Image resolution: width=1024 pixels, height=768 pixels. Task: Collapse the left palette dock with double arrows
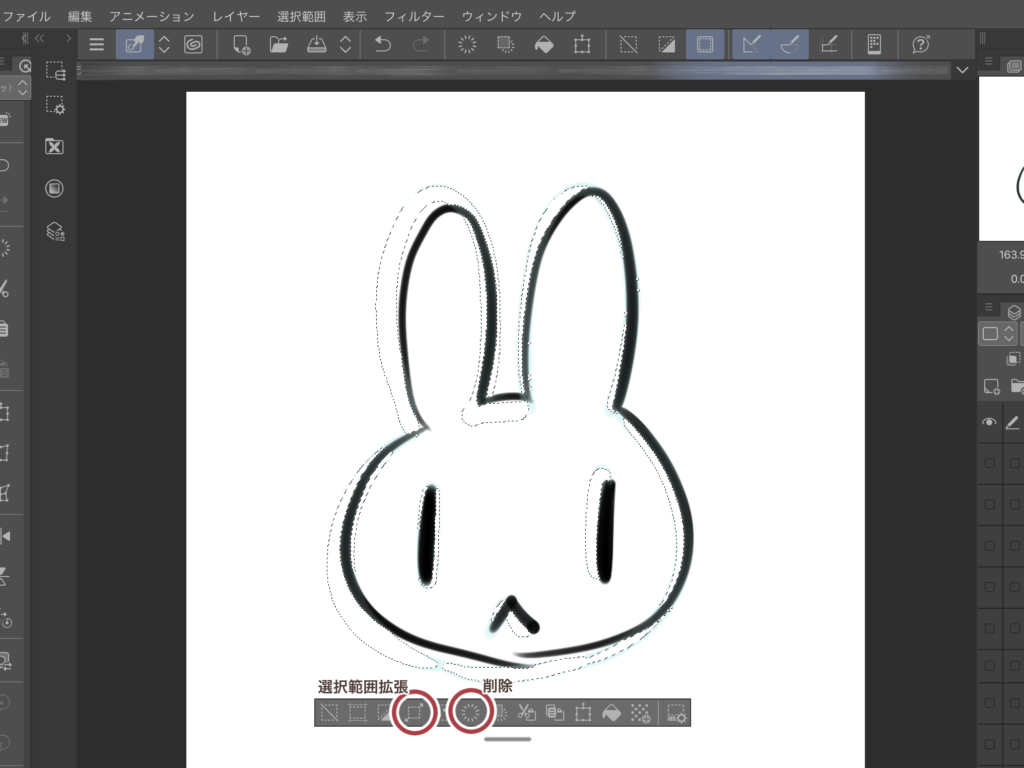pyautogui.click(x=40, y=39)
